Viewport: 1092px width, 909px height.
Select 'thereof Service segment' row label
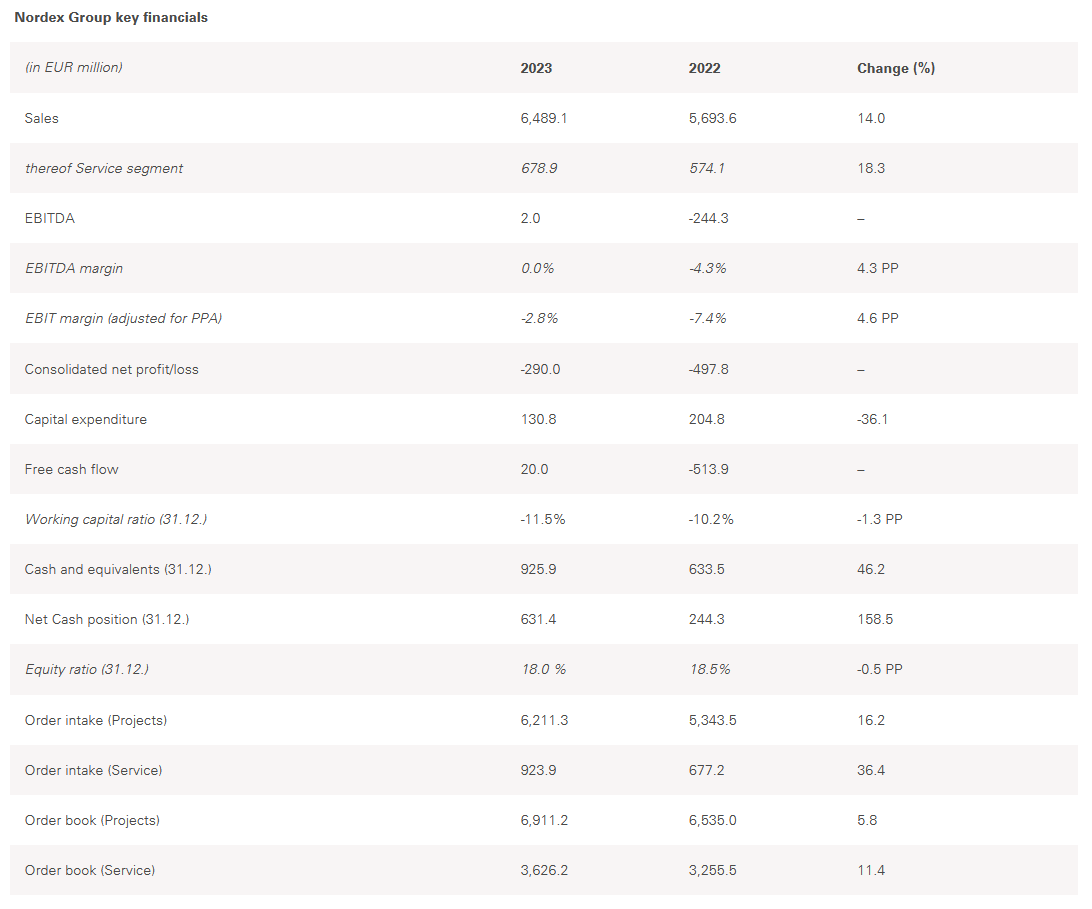click(x=104, y=168)
